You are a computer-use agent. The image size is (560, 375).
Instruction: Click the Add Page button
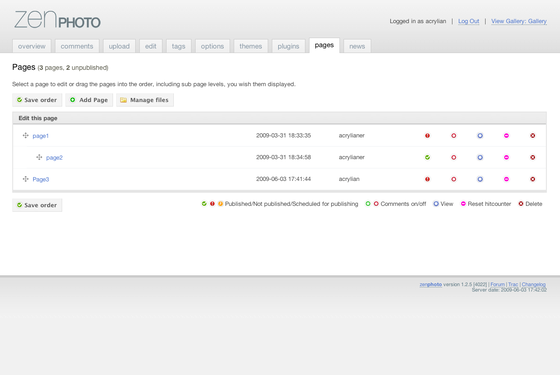click(x=89, y=100)
